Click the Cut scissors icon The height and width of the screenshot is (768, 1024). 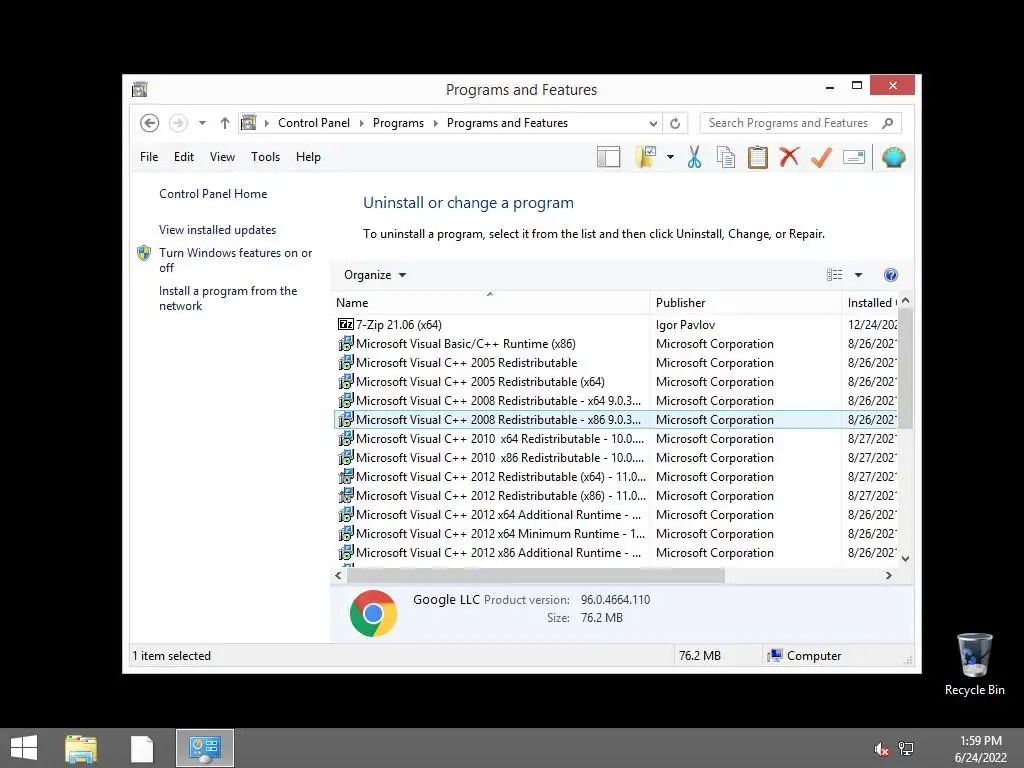point(694,157)
